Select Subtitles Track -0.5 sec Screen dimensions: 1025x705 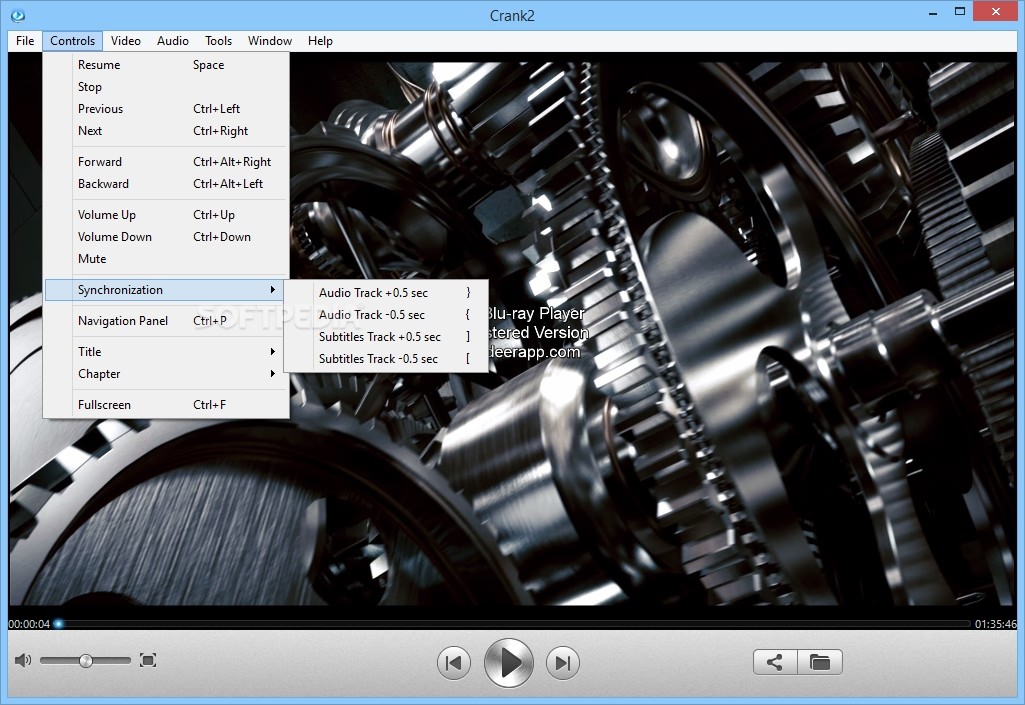pos(386,359)
